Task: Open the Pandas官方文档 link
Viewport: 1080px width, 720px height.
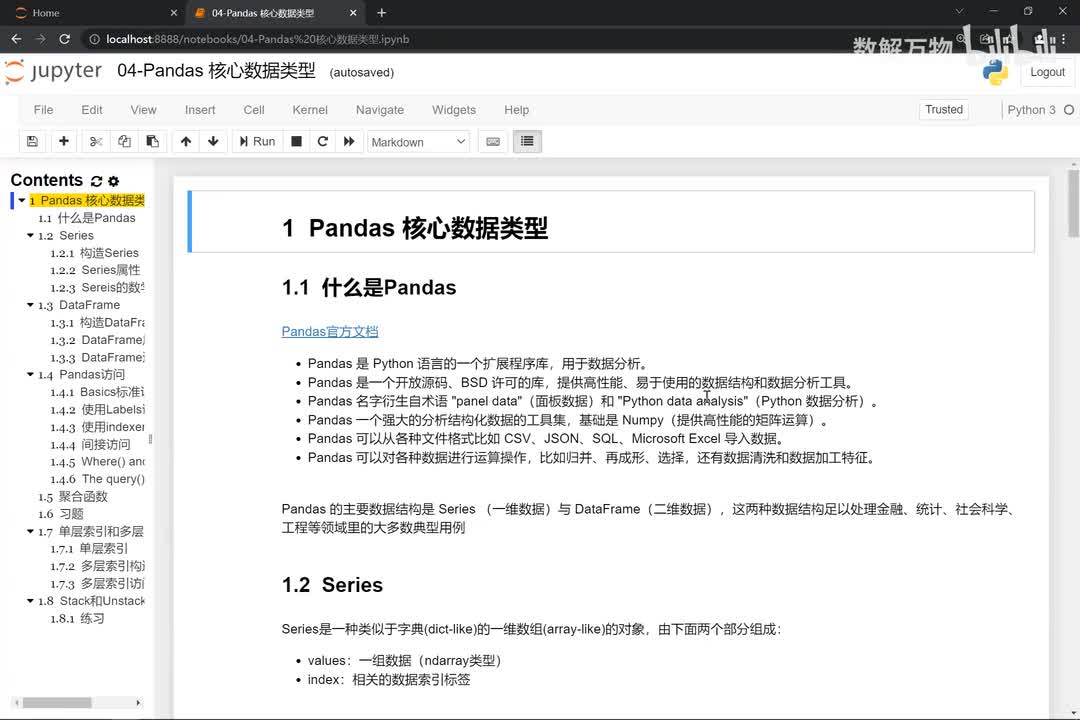Action: (330, 331)
